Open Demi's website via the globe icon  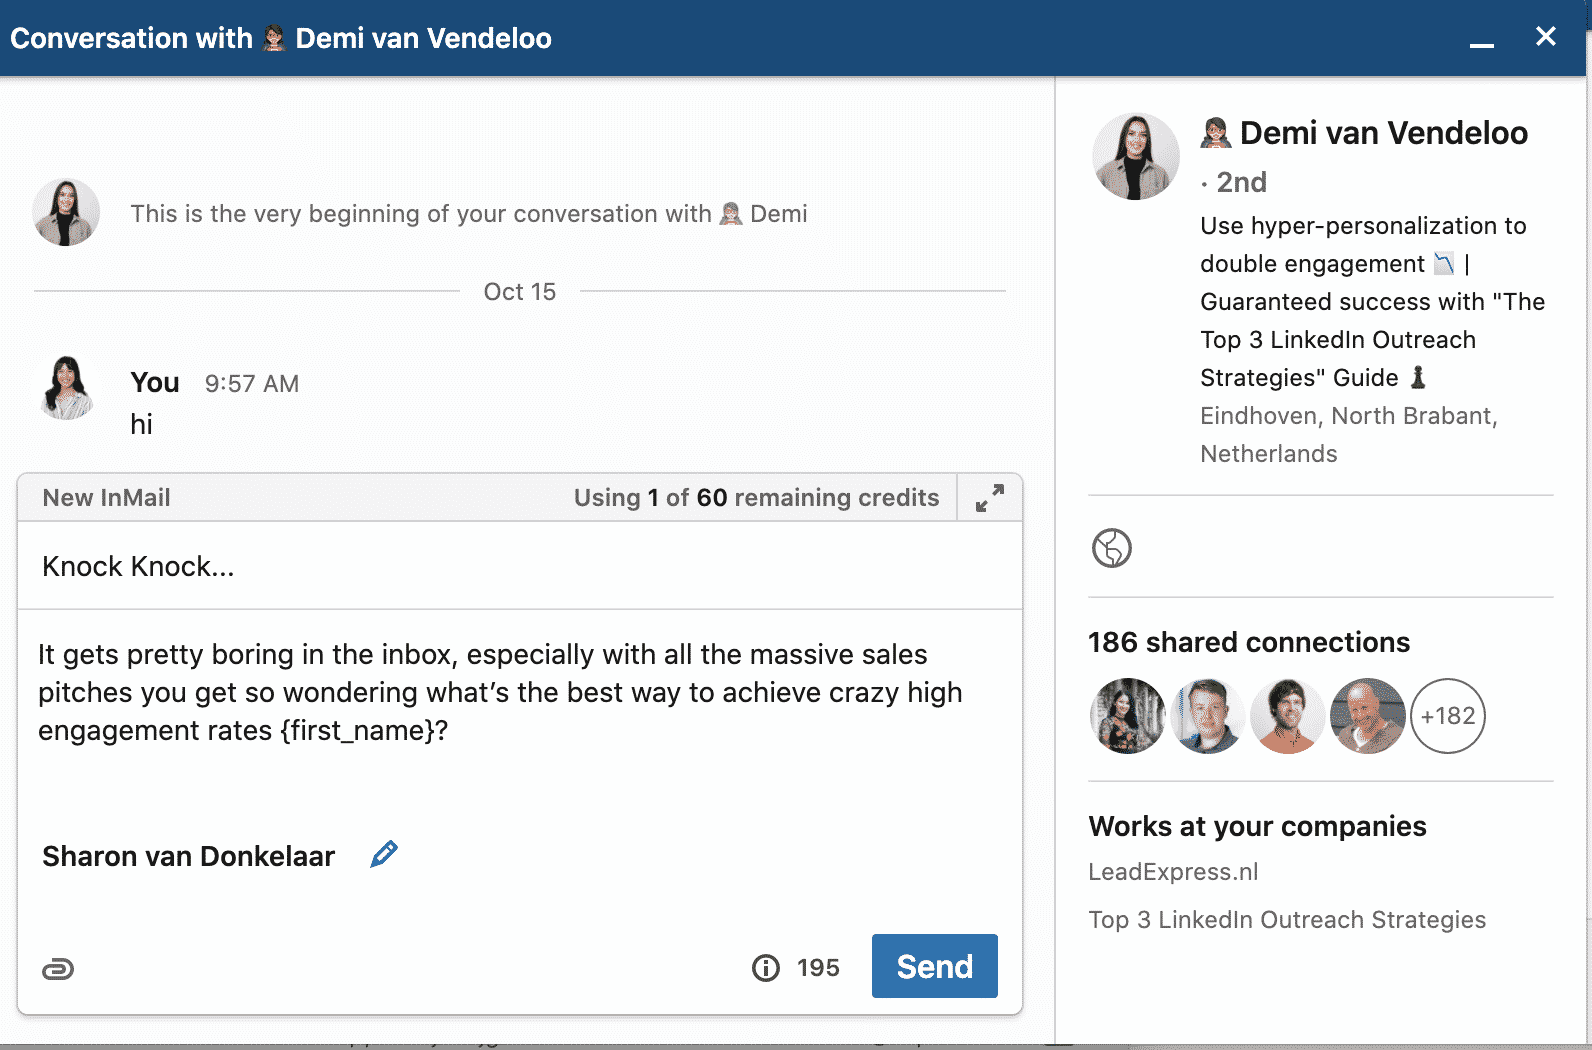coord(1113,548)
